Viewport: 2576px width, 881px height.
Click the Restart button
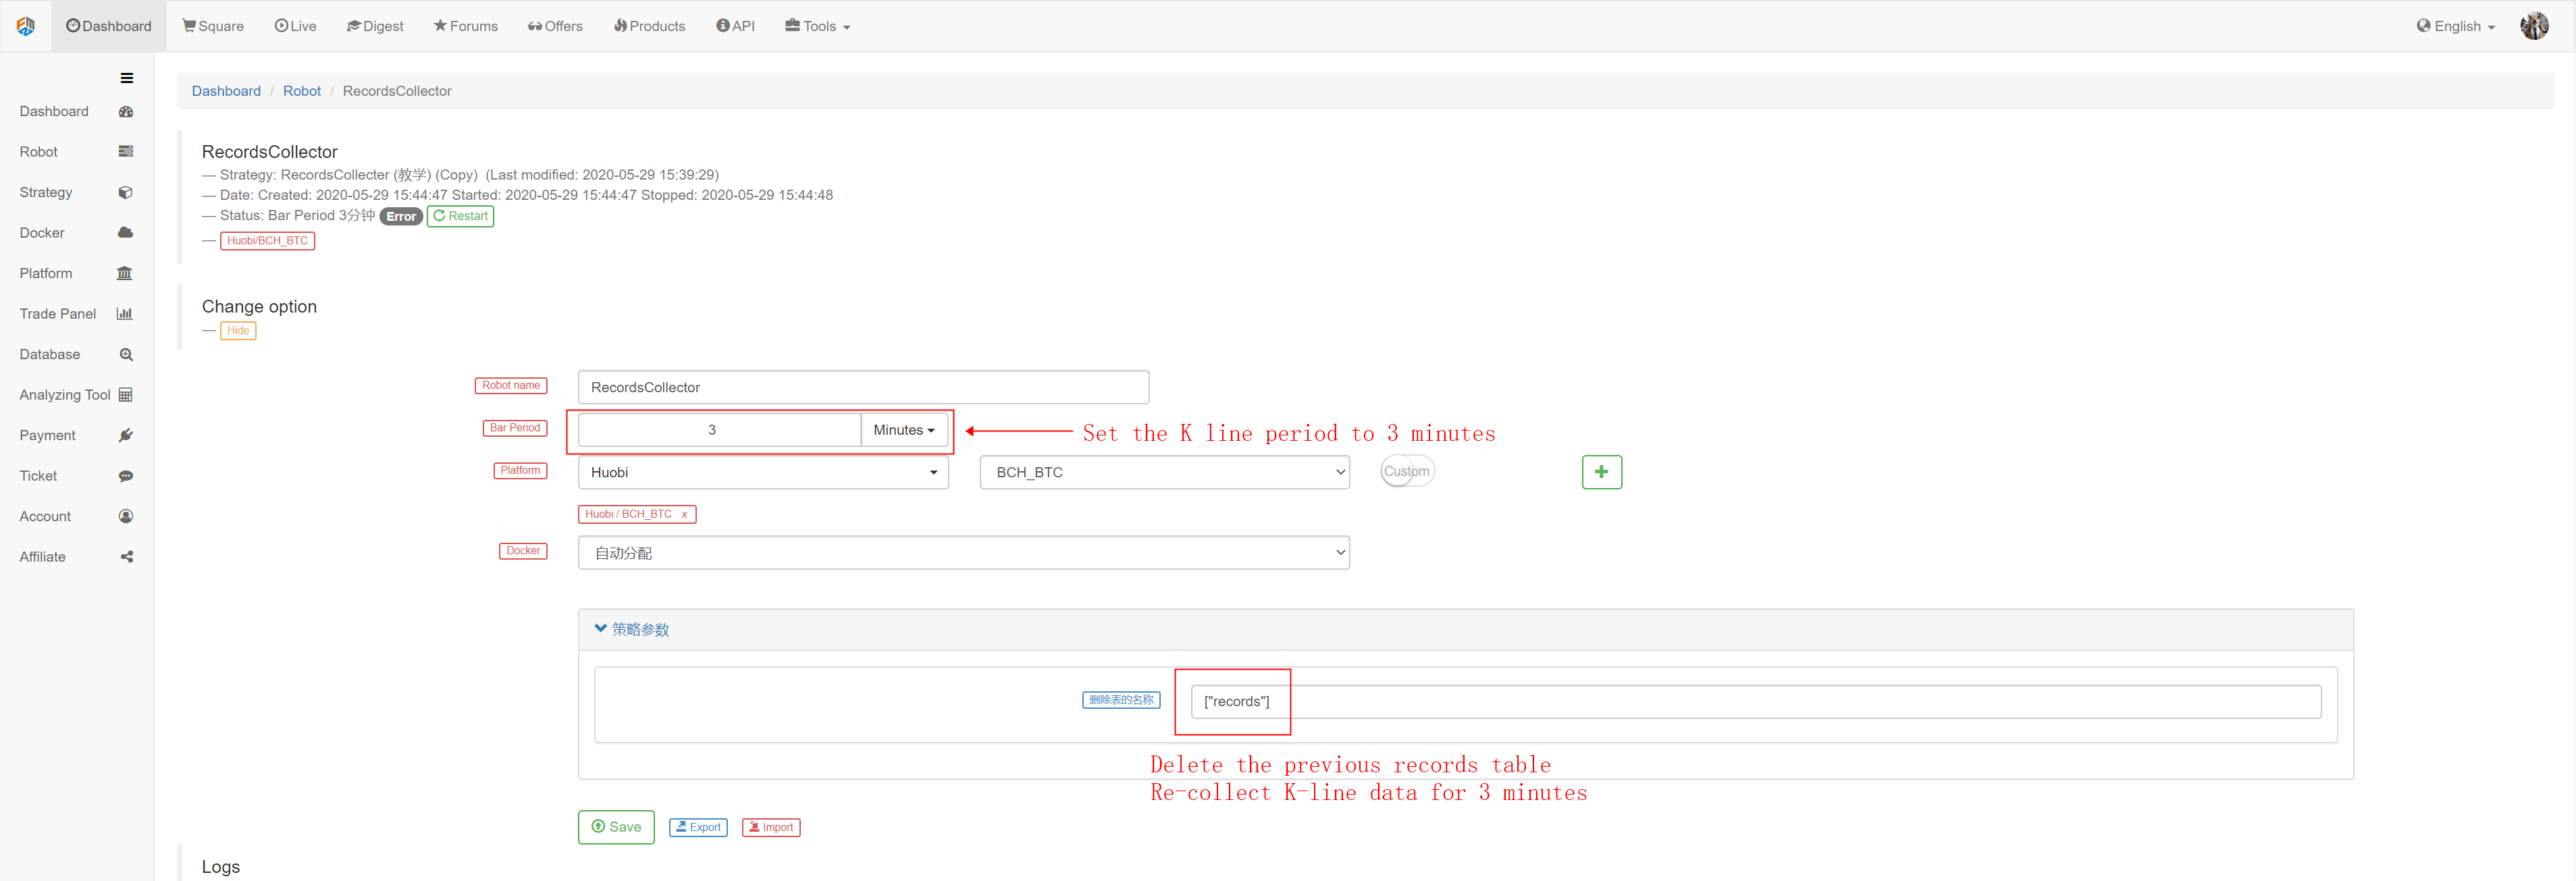[460, 216]
